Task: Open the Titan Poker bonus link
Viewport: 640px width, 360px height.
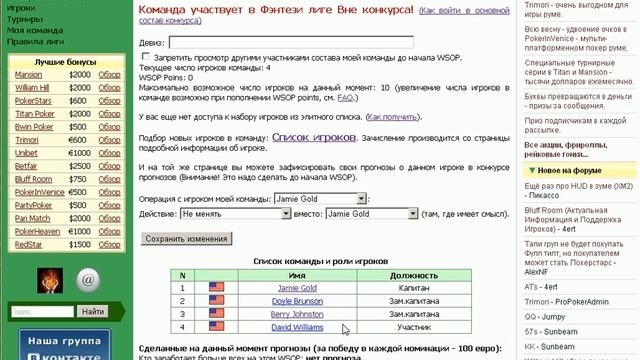Action: click(35, 114)
